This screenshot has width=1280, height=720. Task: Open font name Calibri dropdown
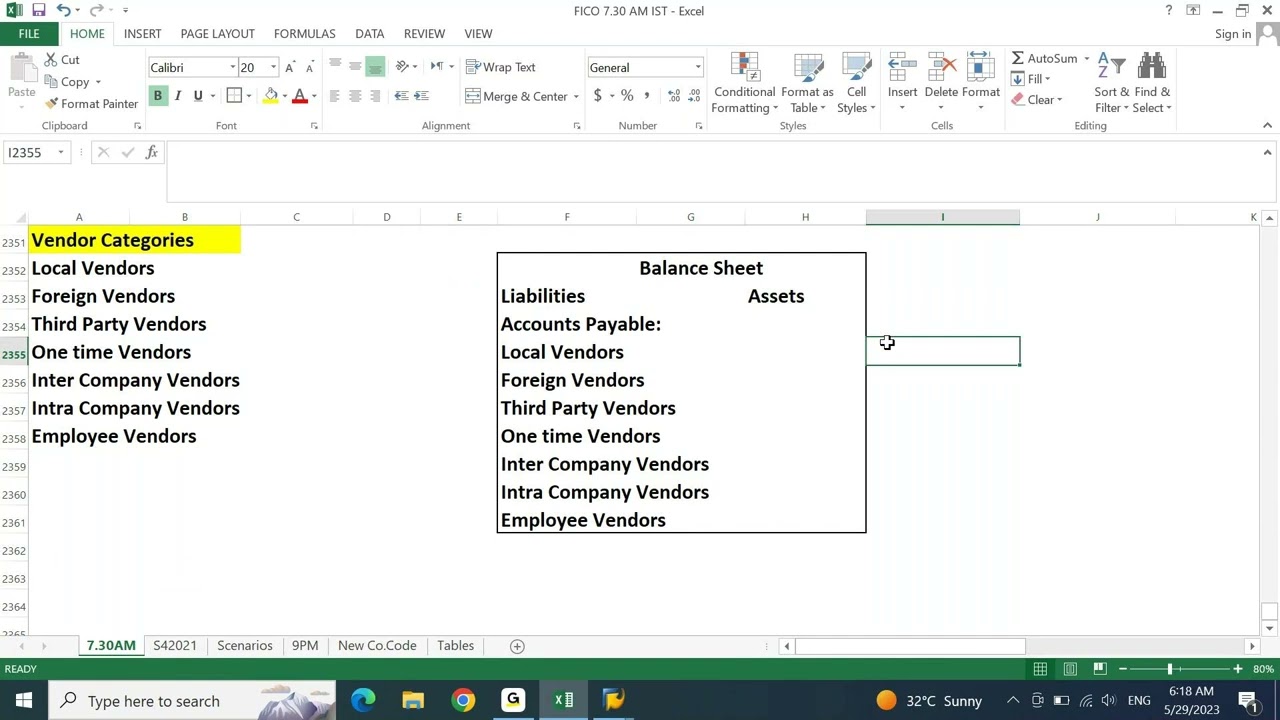232,67
